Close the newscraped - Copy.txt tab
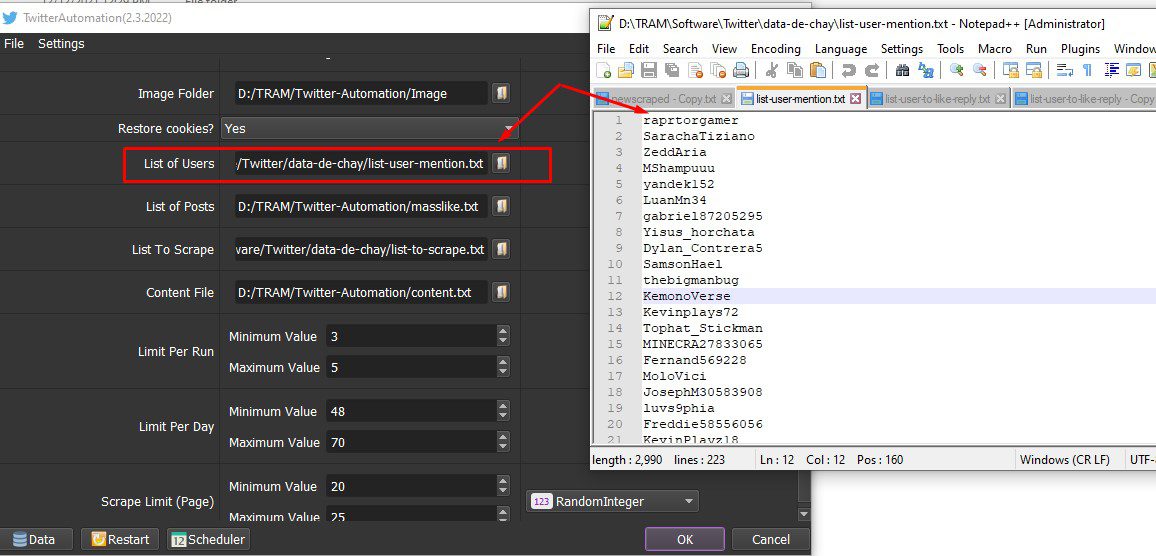The height and width of the screenshot is (556, 1156). pyautogui.click(x=726, y=98)
